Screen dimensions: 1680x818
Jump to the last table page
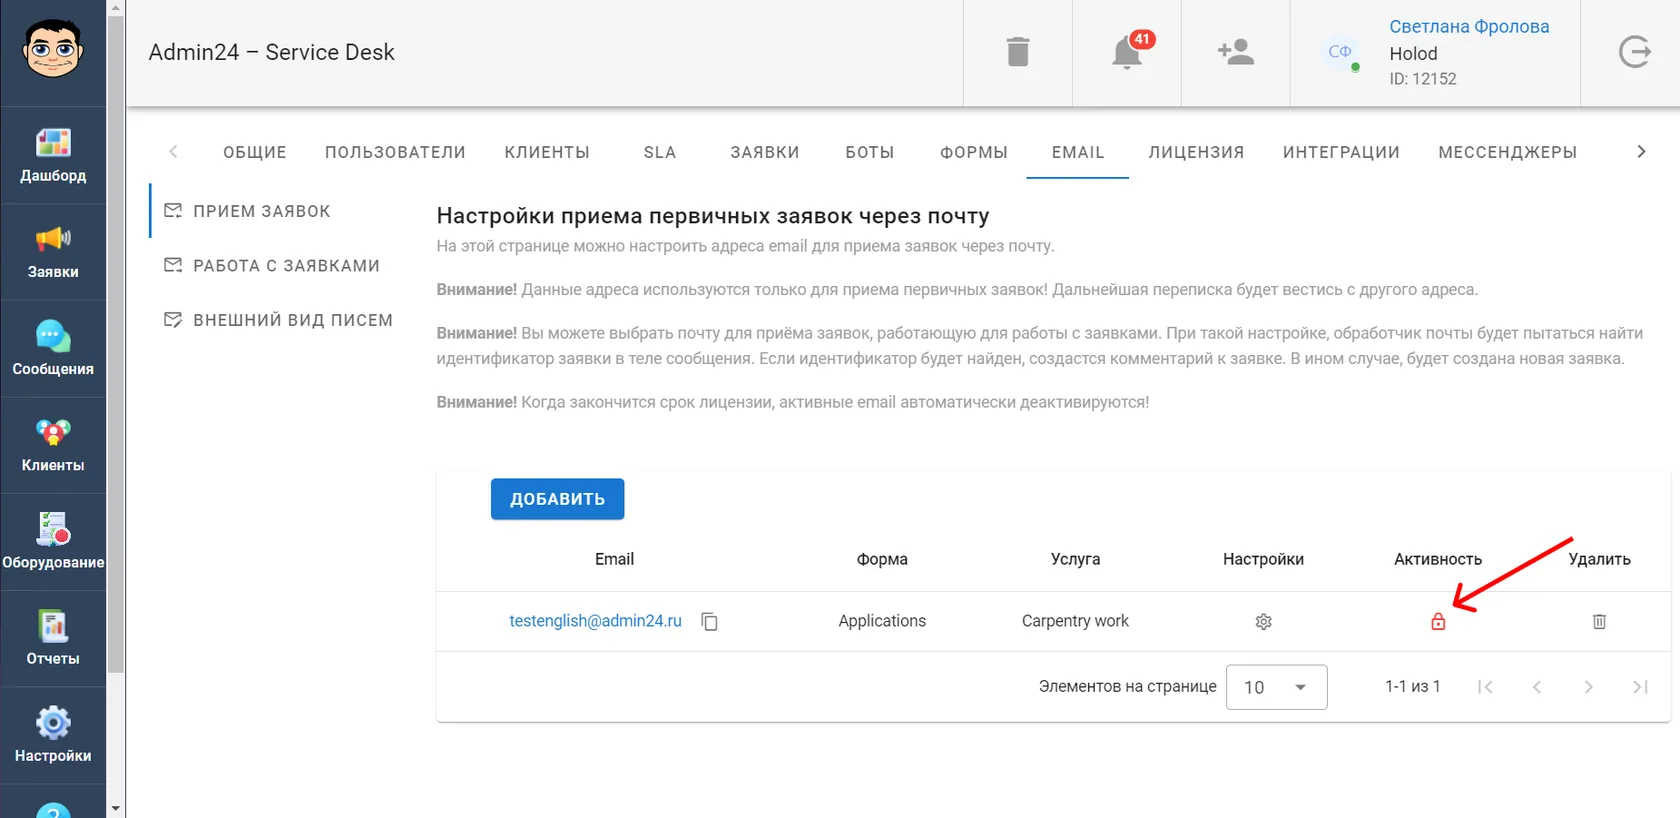[x=1640, y=687]
